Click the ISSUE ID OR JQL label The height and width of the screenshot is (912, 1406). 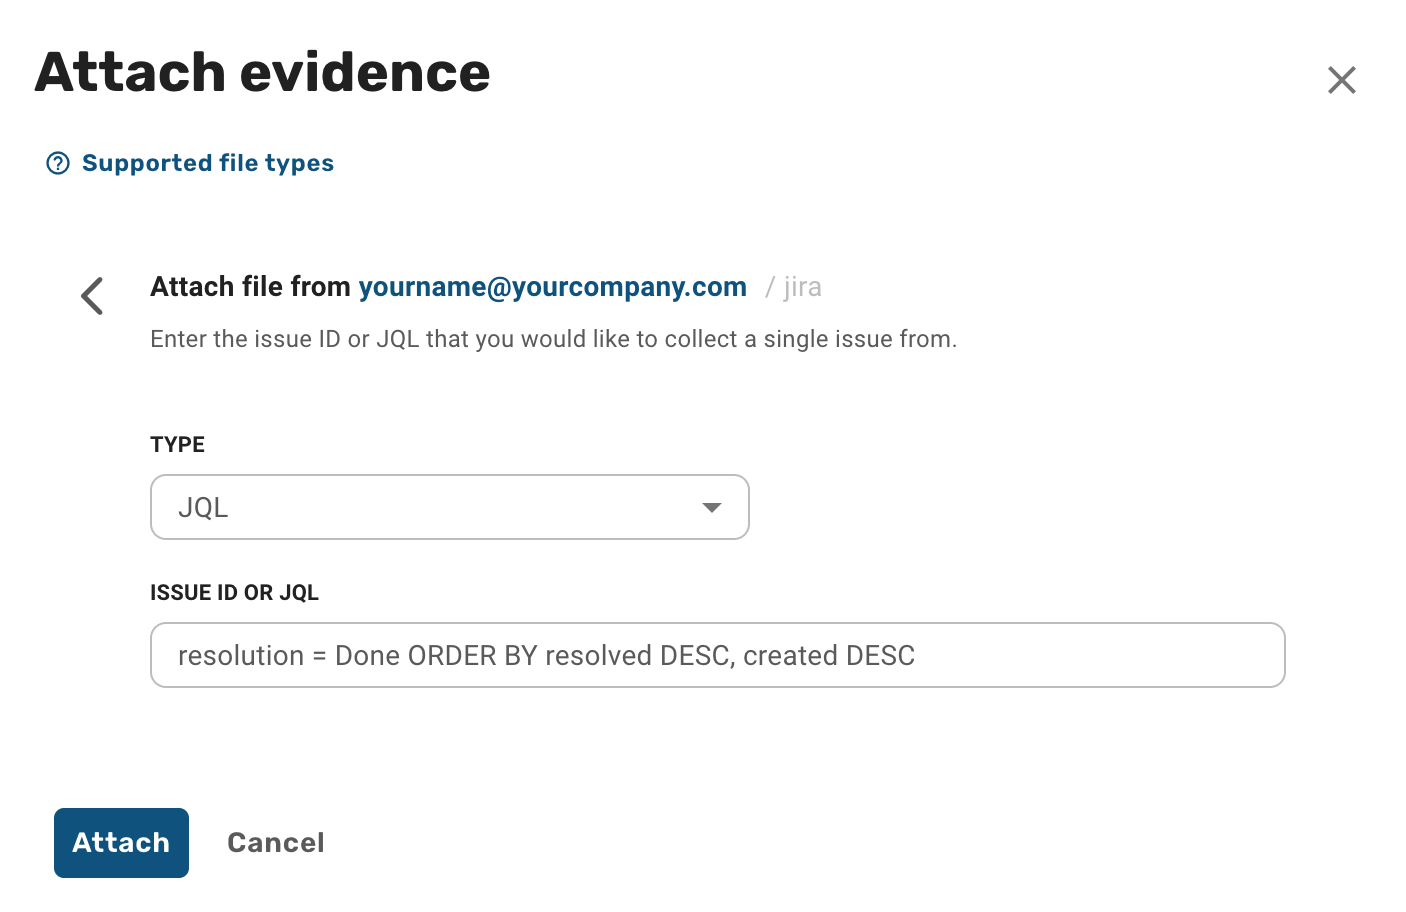[234, 593]
